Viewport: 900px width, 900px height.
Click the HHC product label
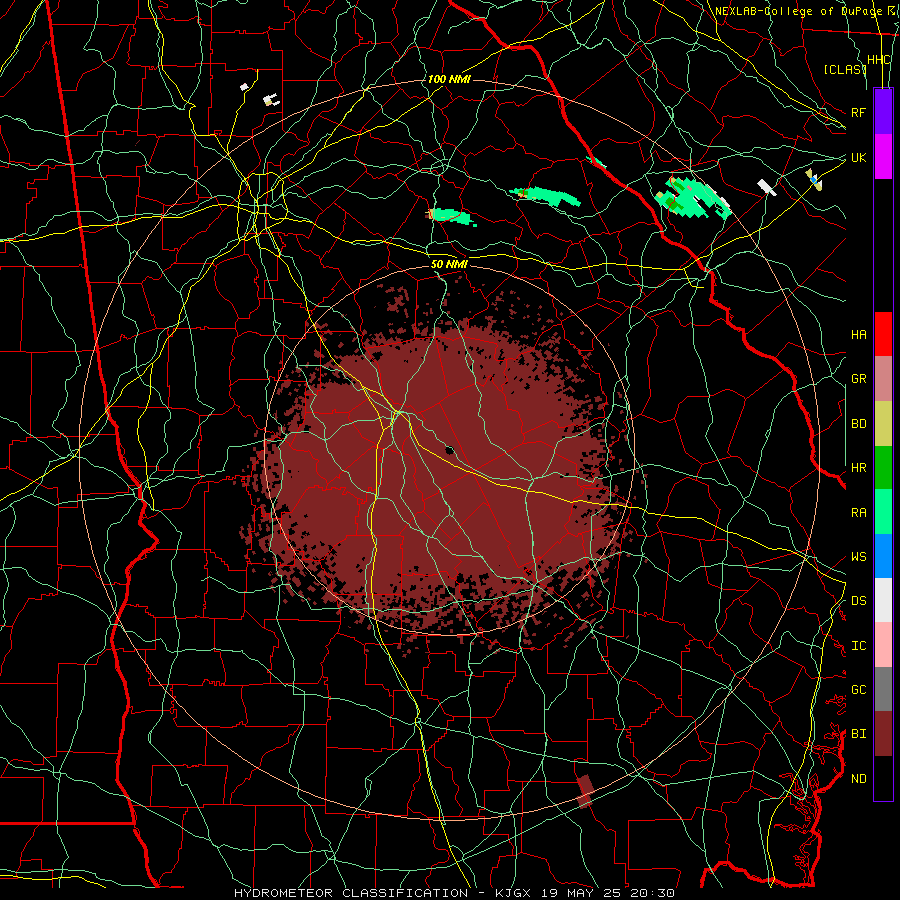click(879, 60)
